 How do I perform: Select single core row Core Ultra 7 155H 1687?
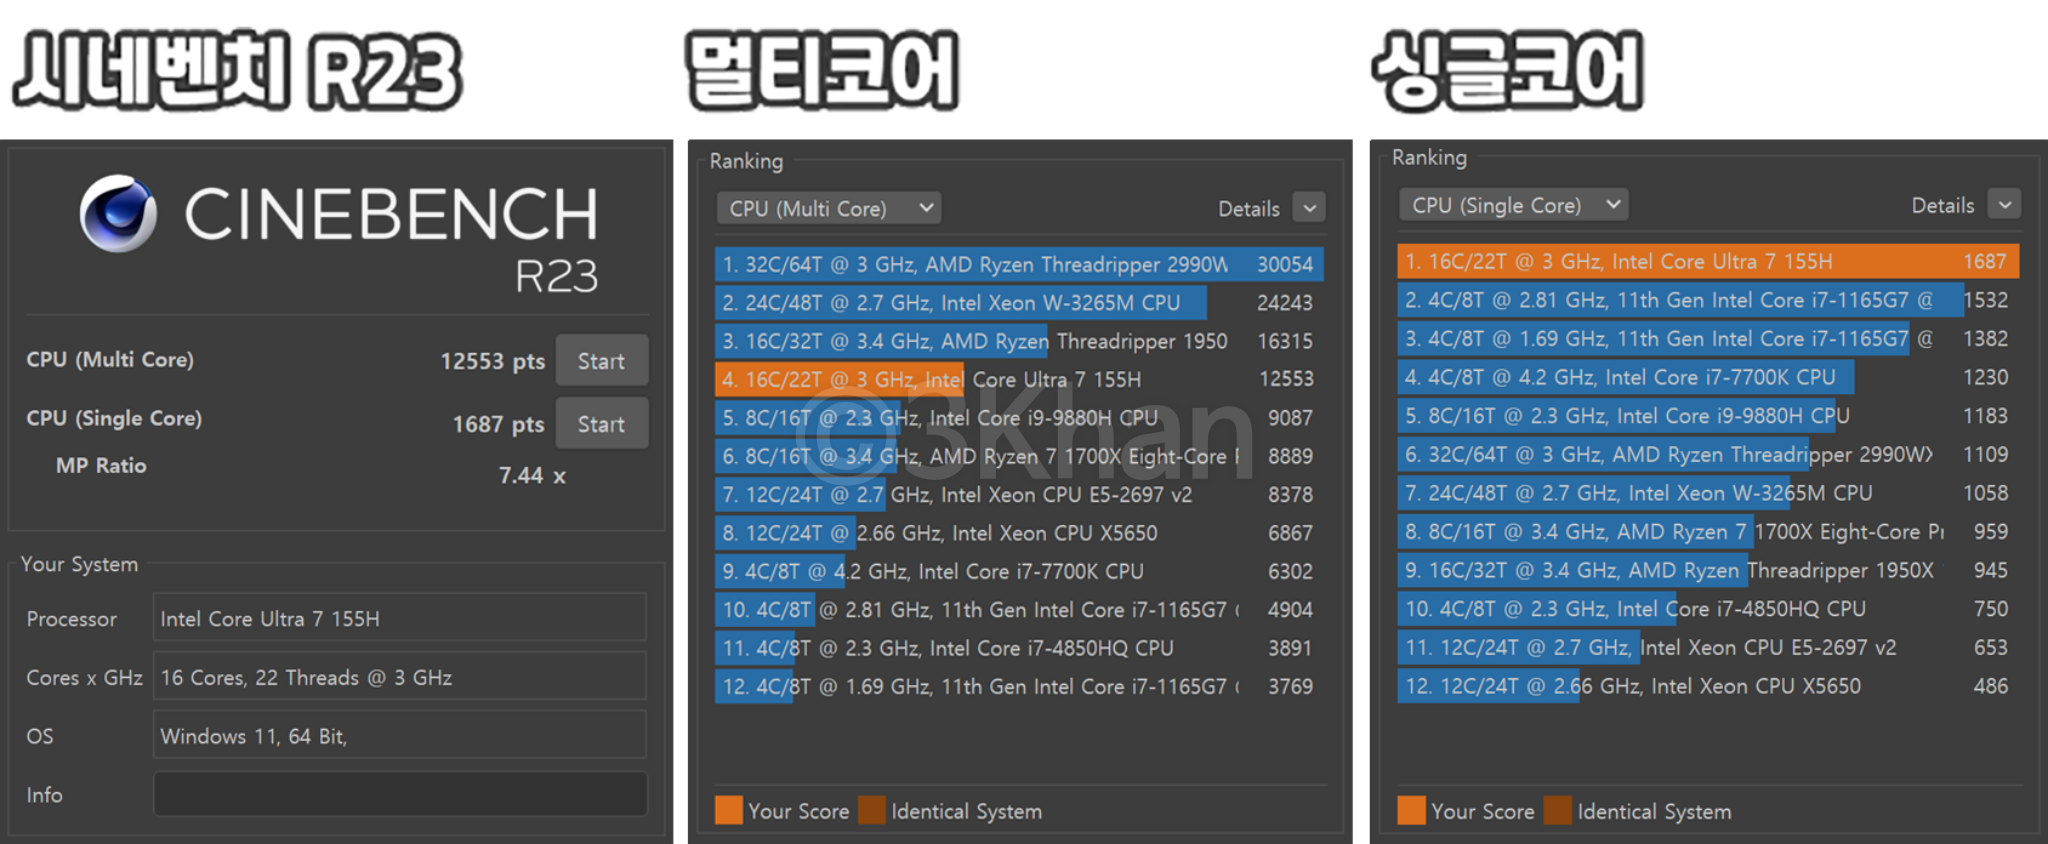[x=1708, y=261]
